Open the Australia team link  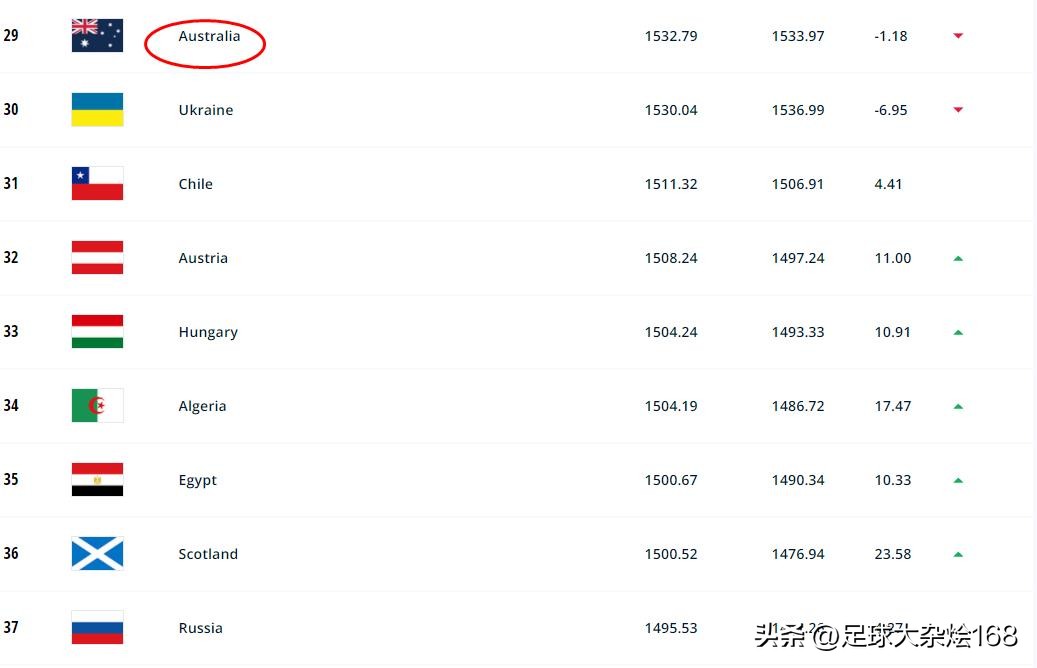209,36
